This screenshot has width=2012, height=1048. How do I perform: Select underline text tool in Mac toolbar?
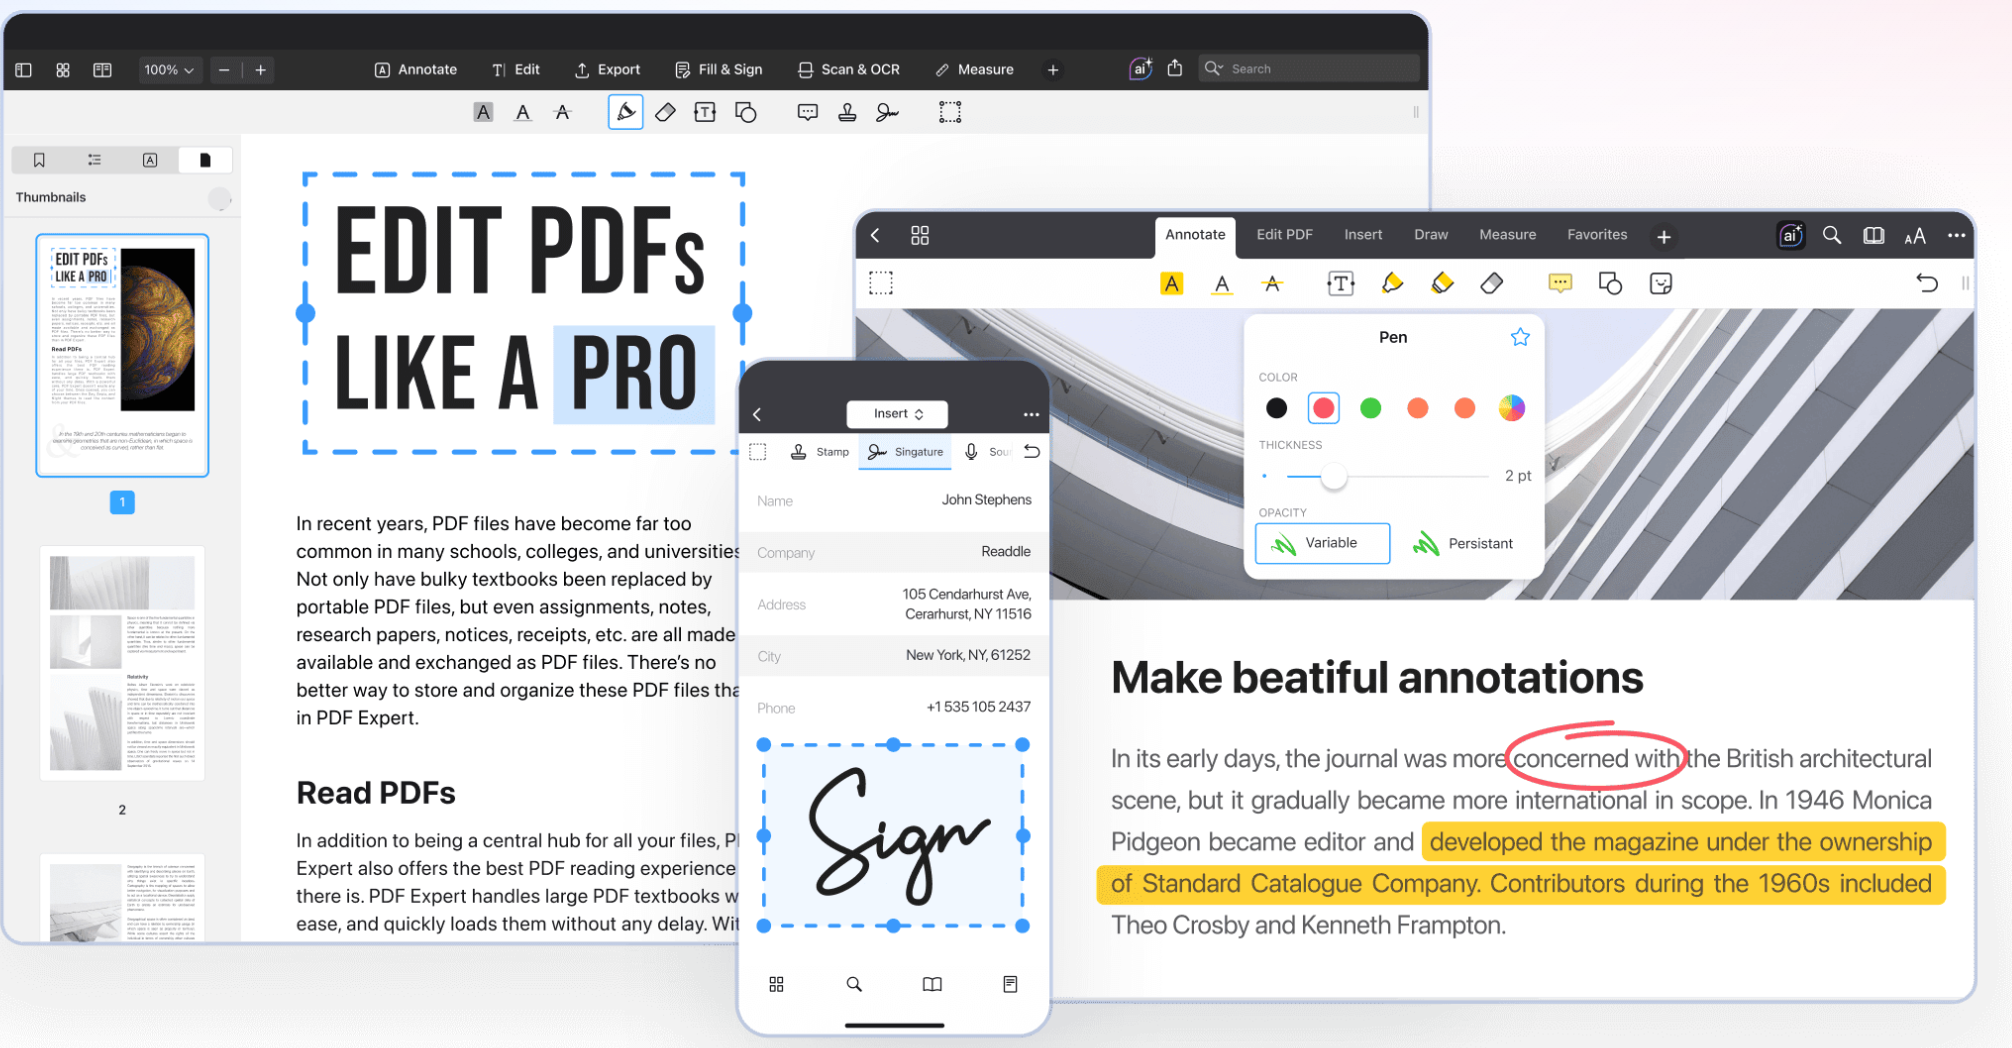[523, 113]
